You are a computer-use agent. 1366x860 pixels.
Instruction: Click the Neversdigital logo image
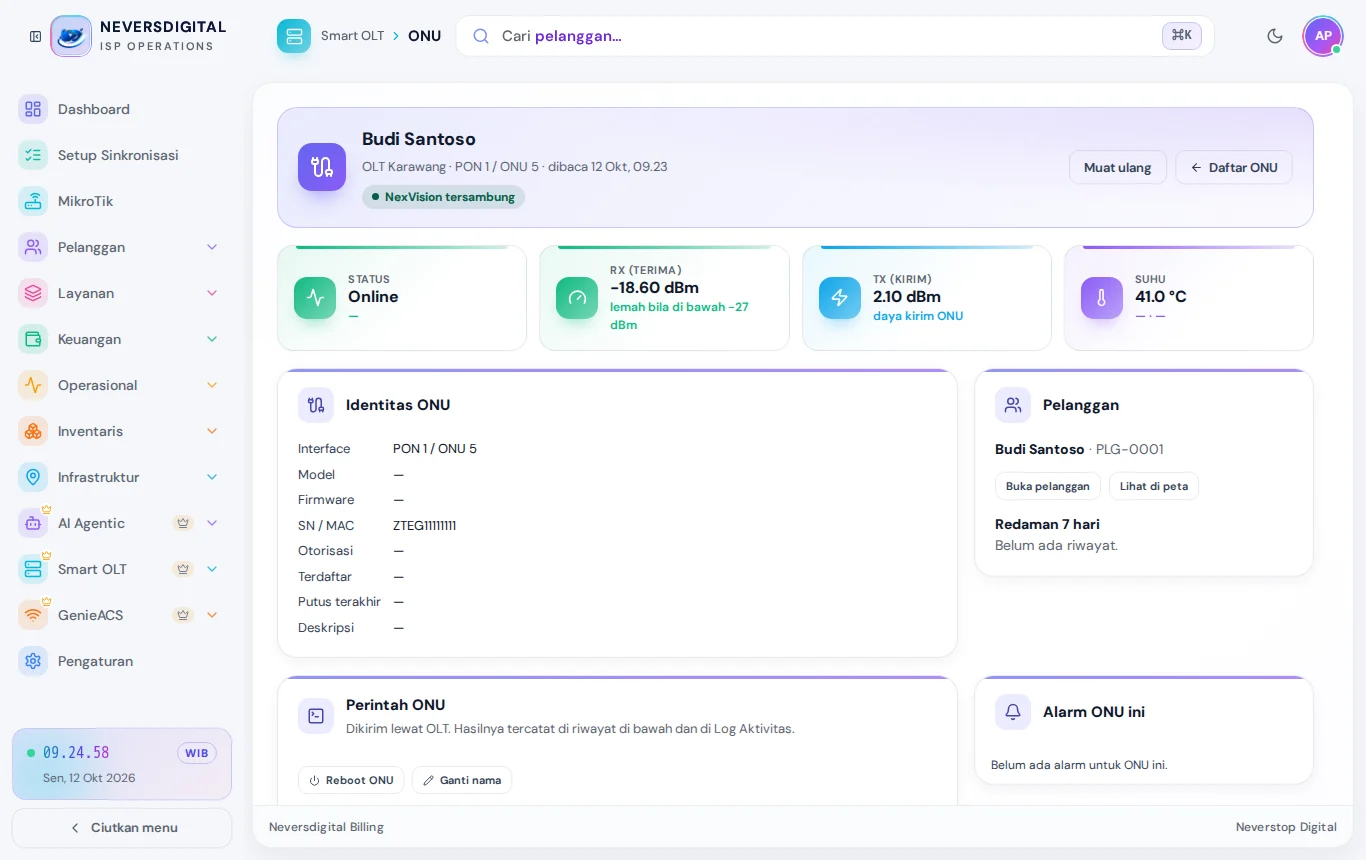coord(71,36)
